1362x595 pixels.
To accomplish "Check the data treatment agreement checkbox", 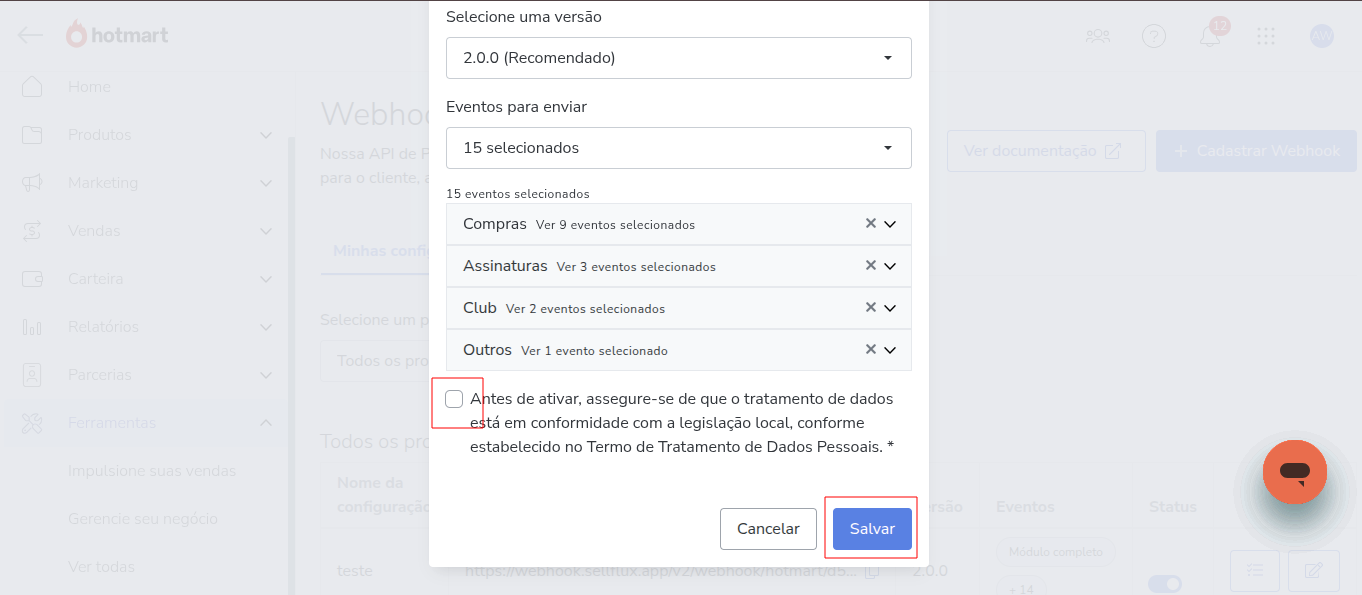I will 454,399.
